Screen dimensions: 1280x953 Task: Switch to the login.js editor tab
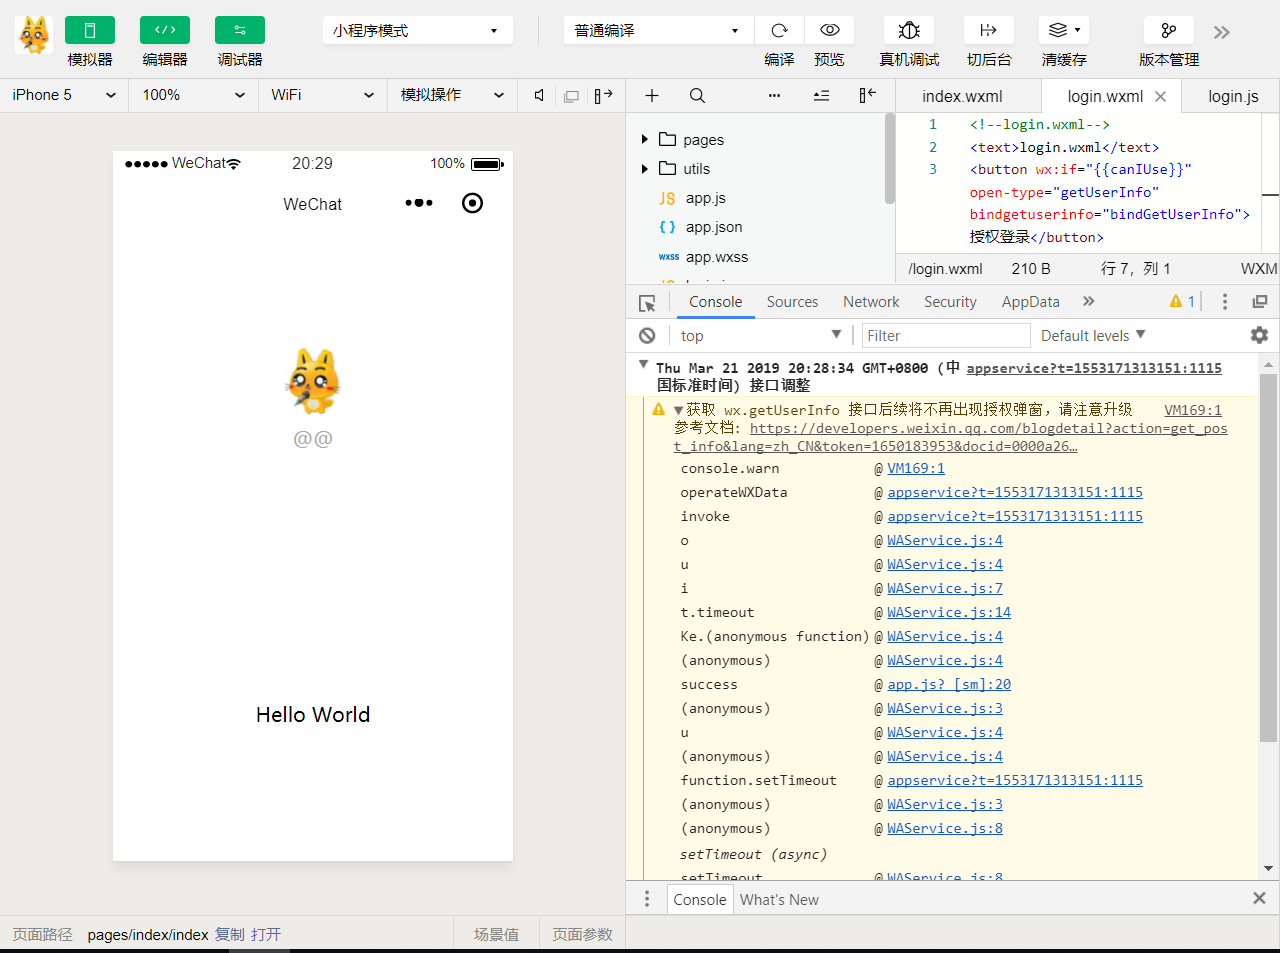pos(1233,96)
